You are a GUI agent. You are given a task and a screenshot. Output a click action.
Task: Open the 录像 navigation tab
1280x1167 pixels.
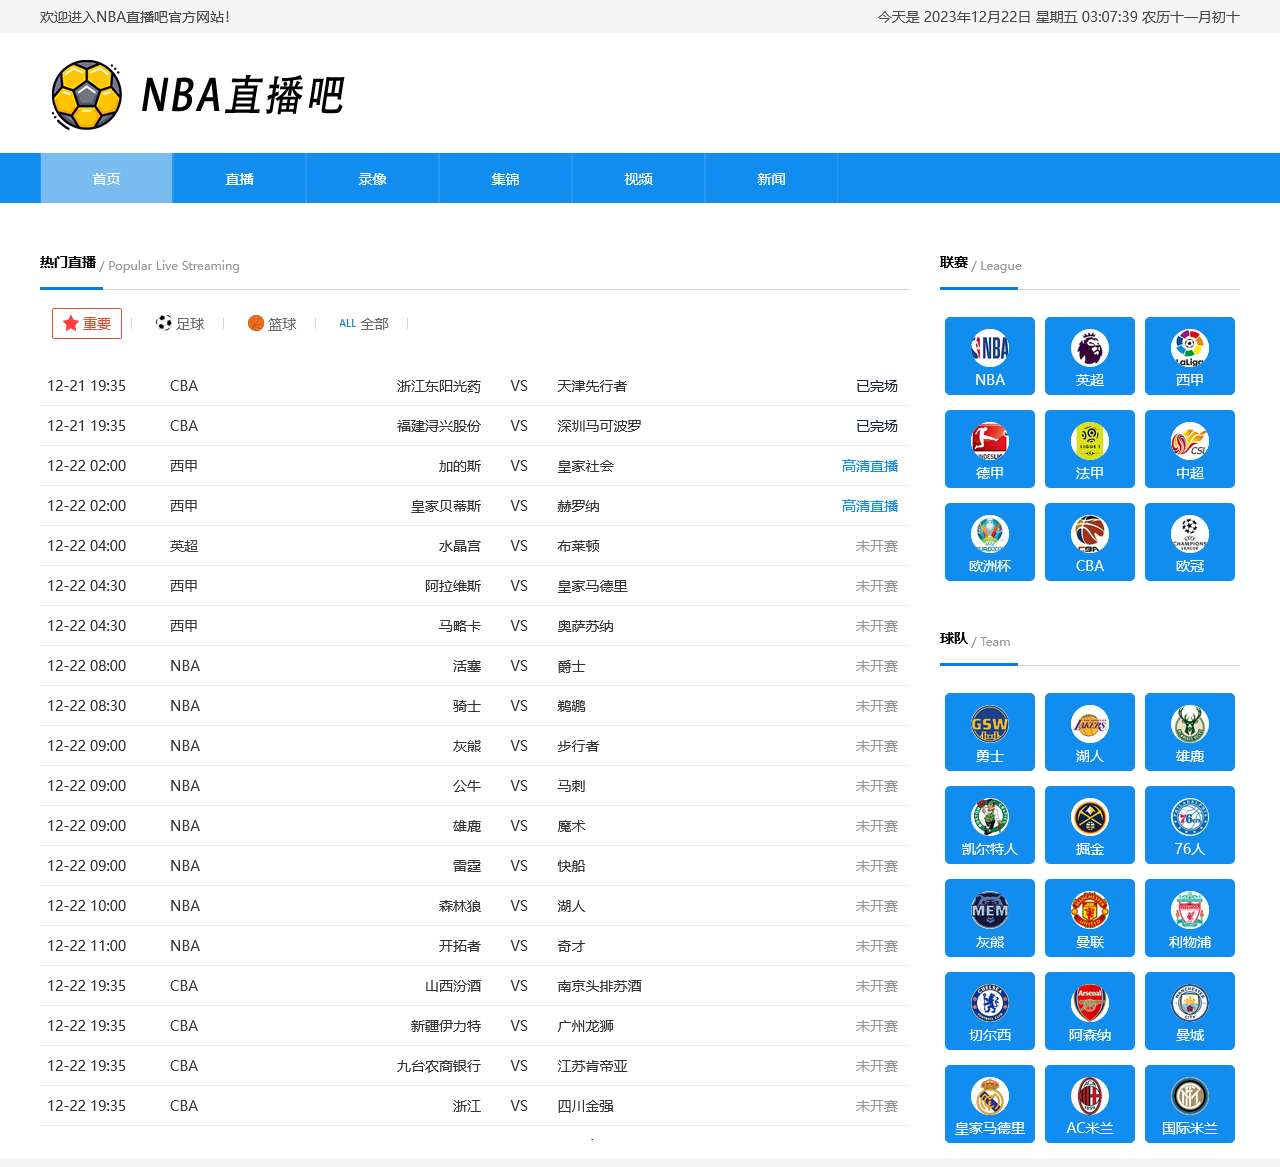click(x=372, y=179)
